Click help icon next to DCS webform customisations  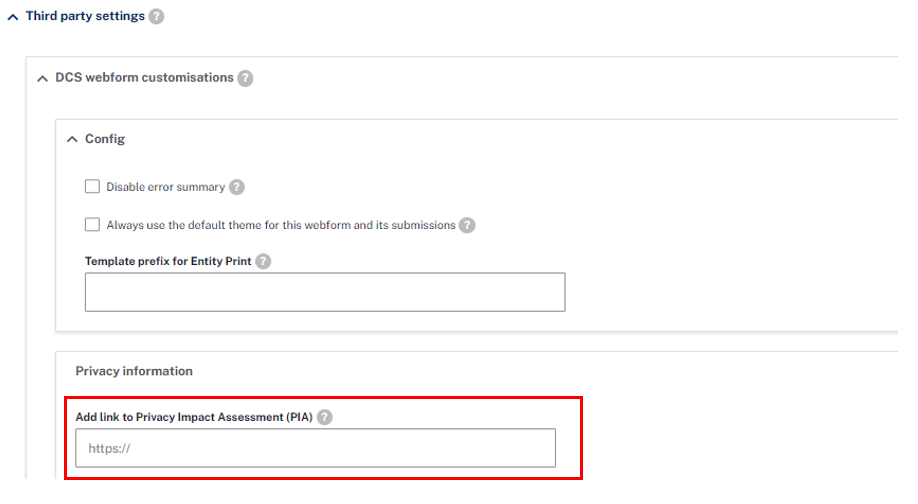(x=245, y=78)
